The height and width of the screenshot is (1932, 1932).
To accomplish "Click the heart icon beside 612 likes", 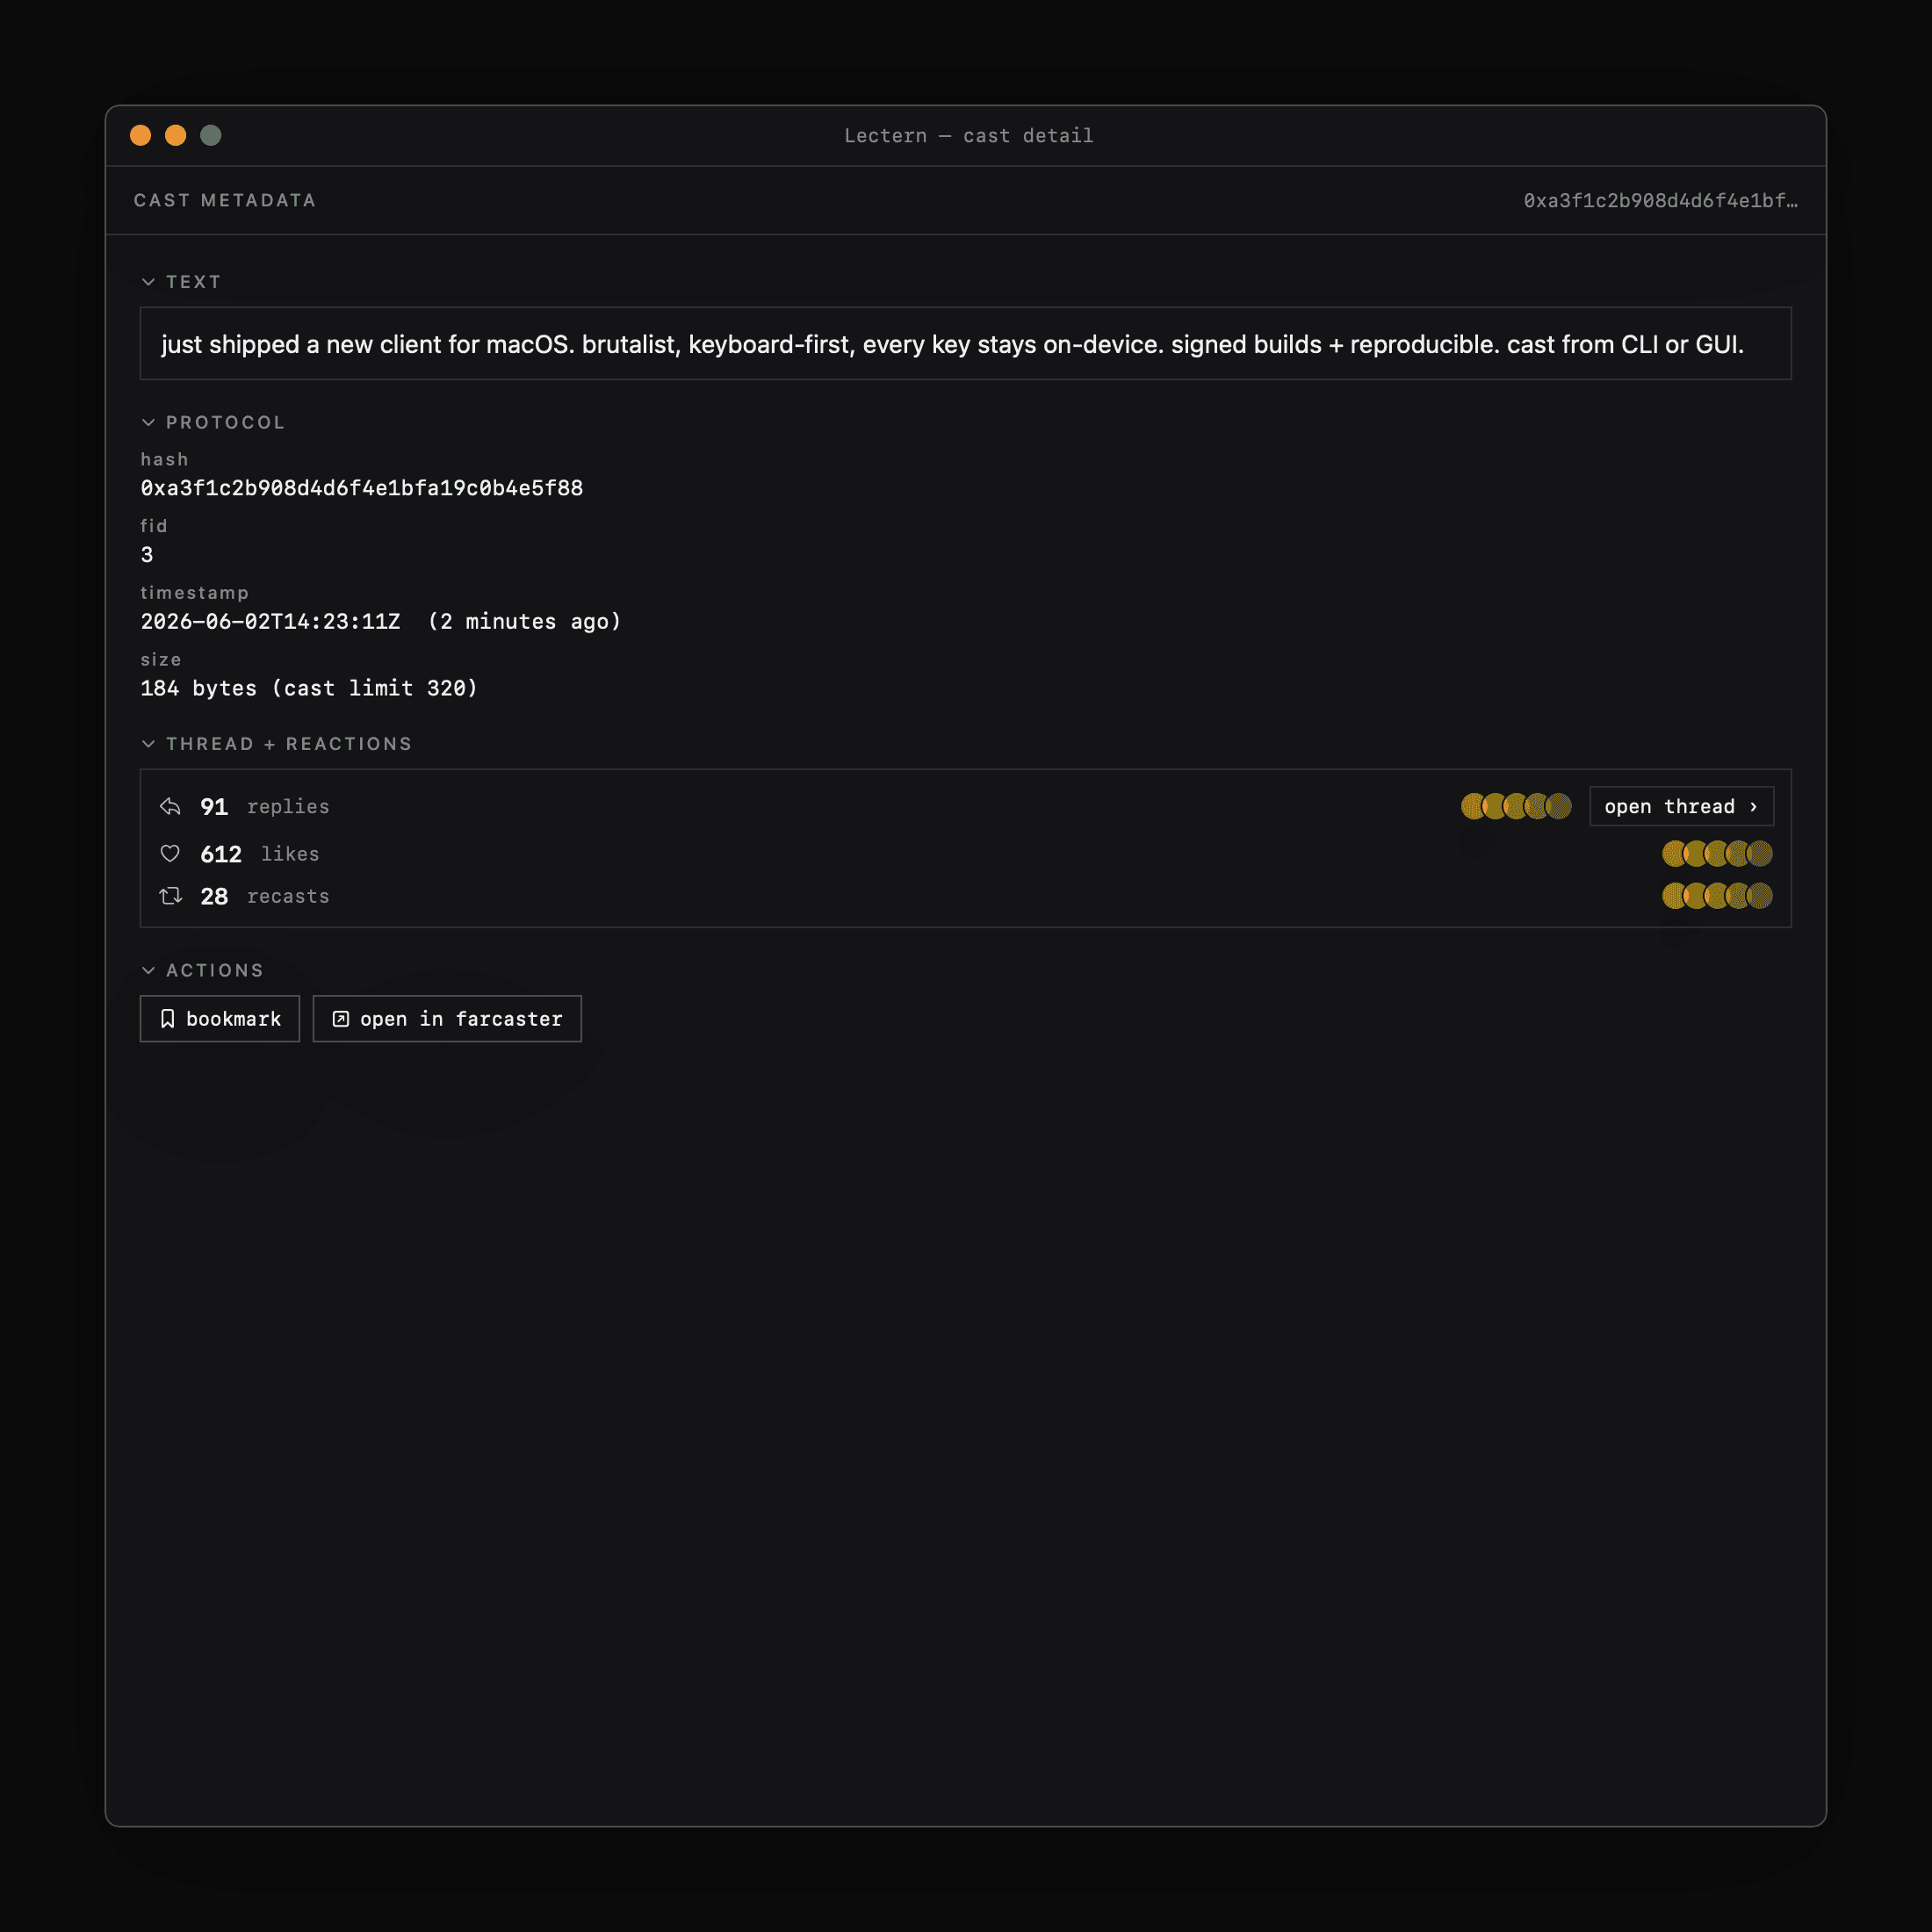I will (170, 853).
